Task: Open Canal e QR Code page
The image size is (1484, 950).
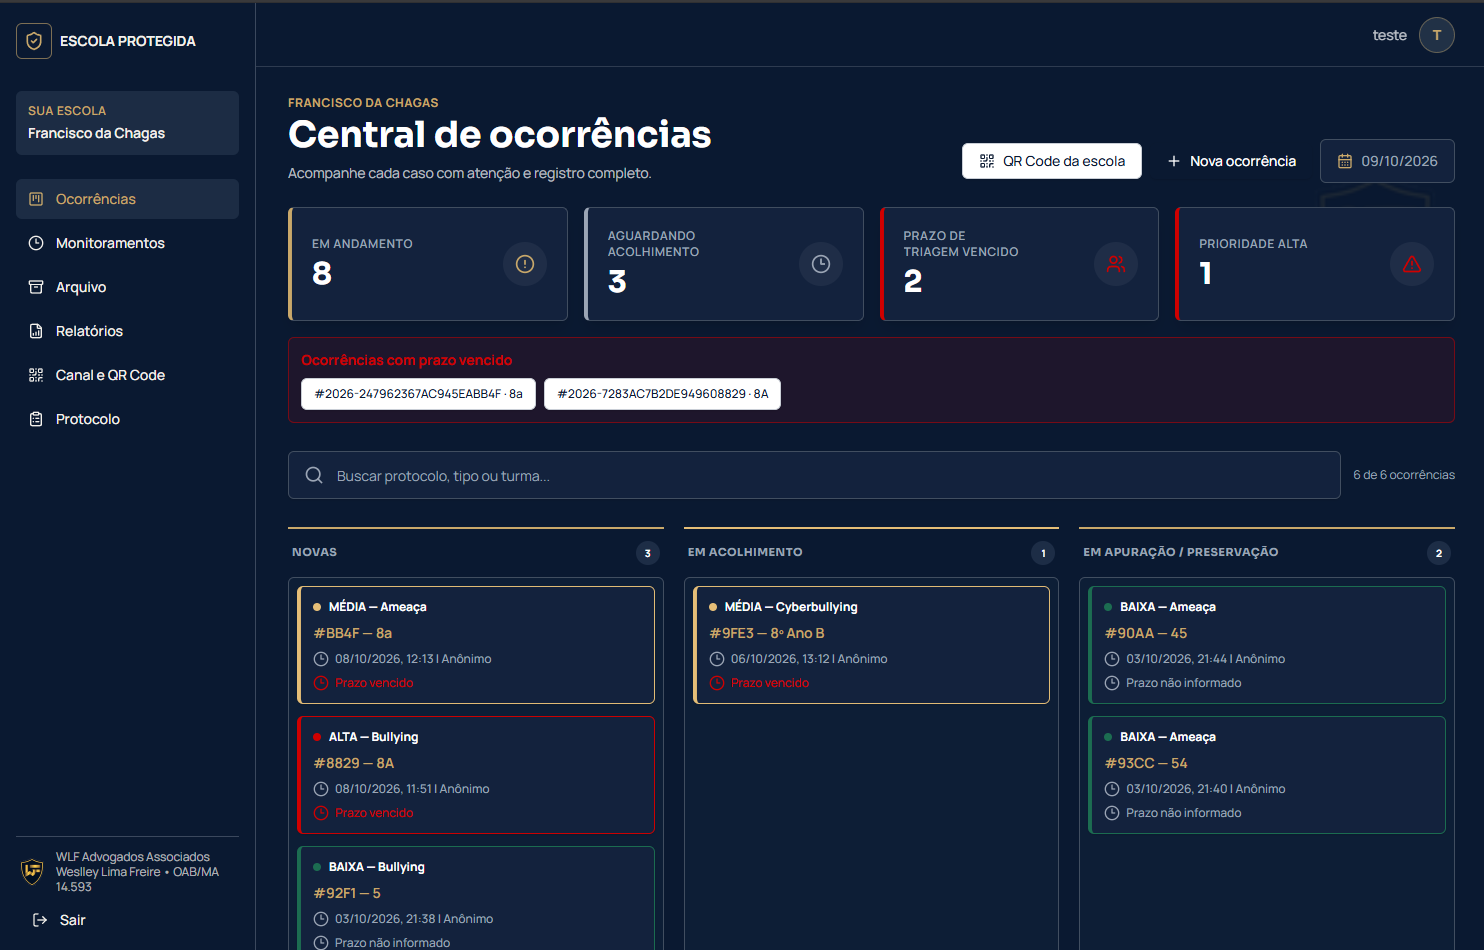Action: (x=127, y=375)
